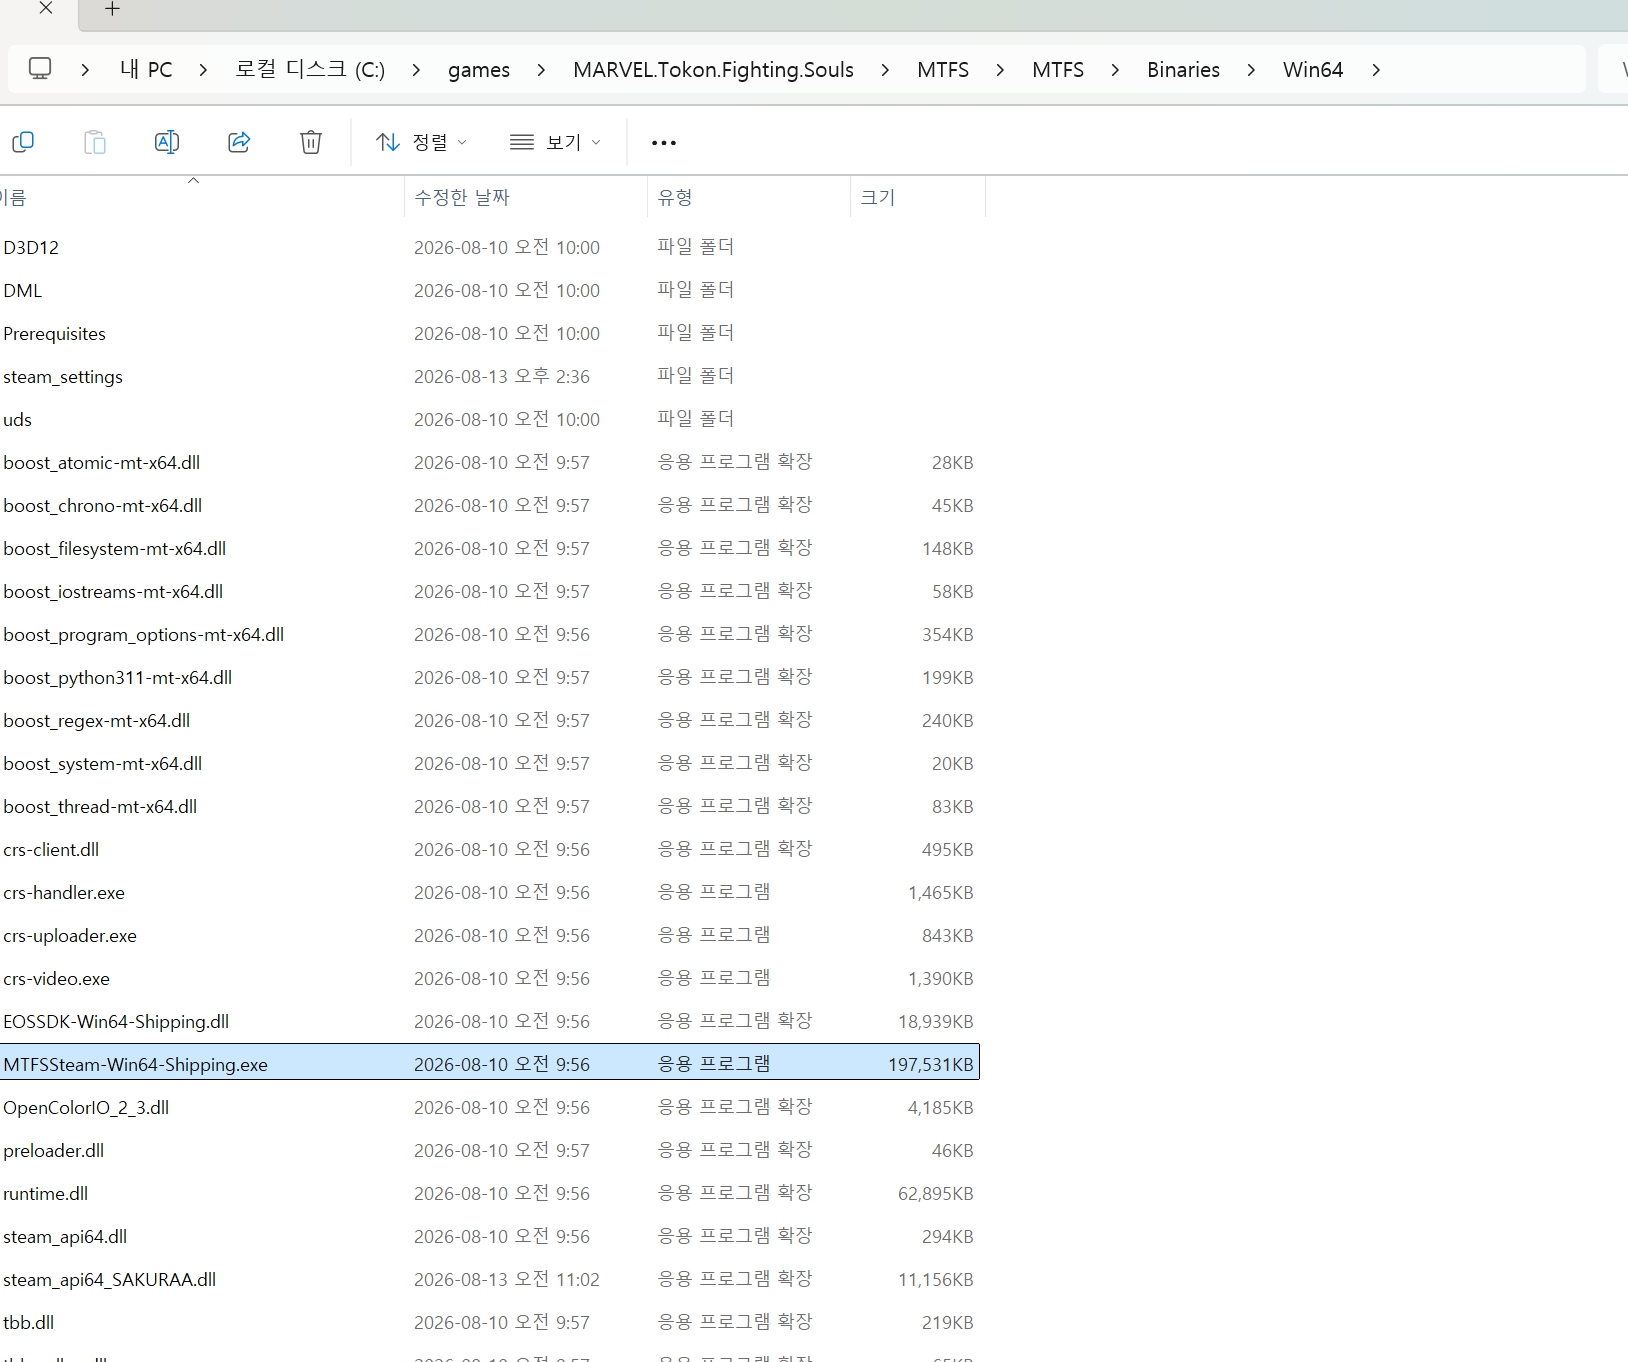This screenshot has height=1362, width=1628.
Task: Click the 197,531KB size cell
Action: pos(930,1065)
